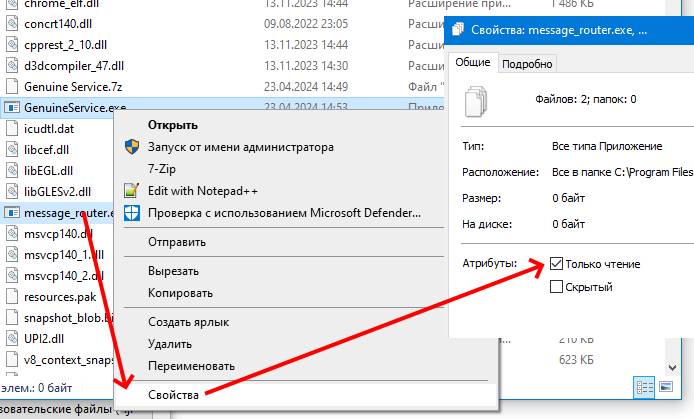
Task: Click the libcef.dll file icon
Action: click(x=12, y=149)
